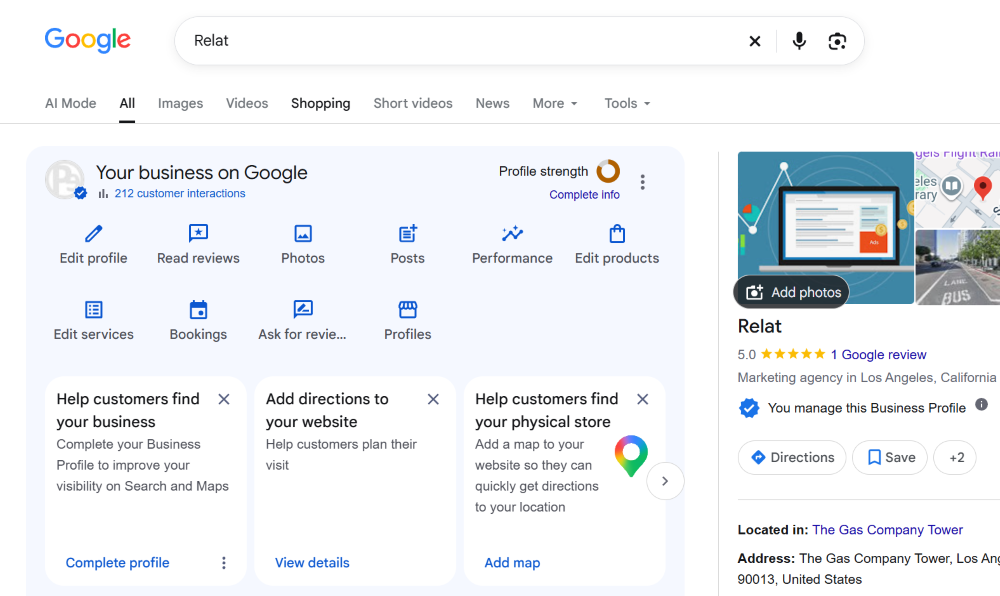The height and width of the screenshot is (596, 1000).
Task: Switch to AI Mode tab
Action: tap(71, 103)
